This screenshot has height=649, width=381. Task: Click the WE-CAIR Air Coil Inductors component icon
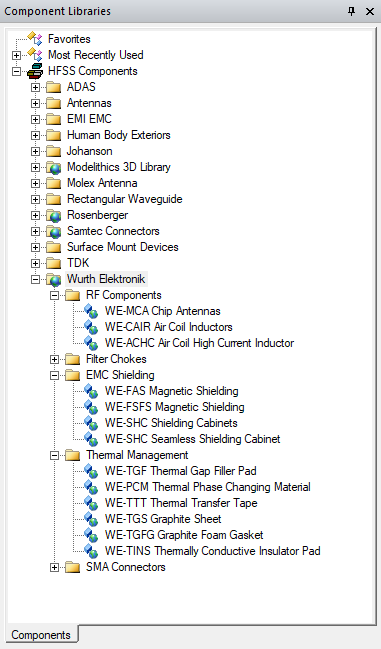[91, 327]
